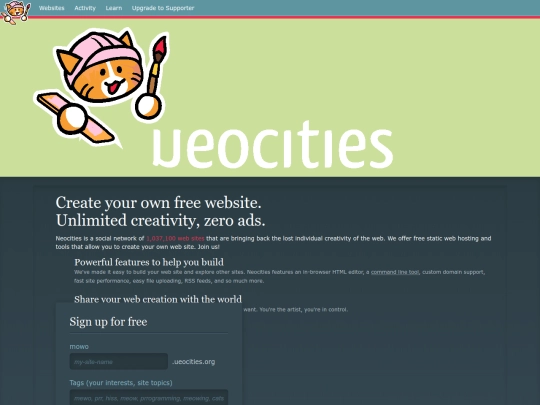The height and width of the screenshot is (405, 540).
Task: Click the white Neocities wordmark logo
Action: [273, 146]
